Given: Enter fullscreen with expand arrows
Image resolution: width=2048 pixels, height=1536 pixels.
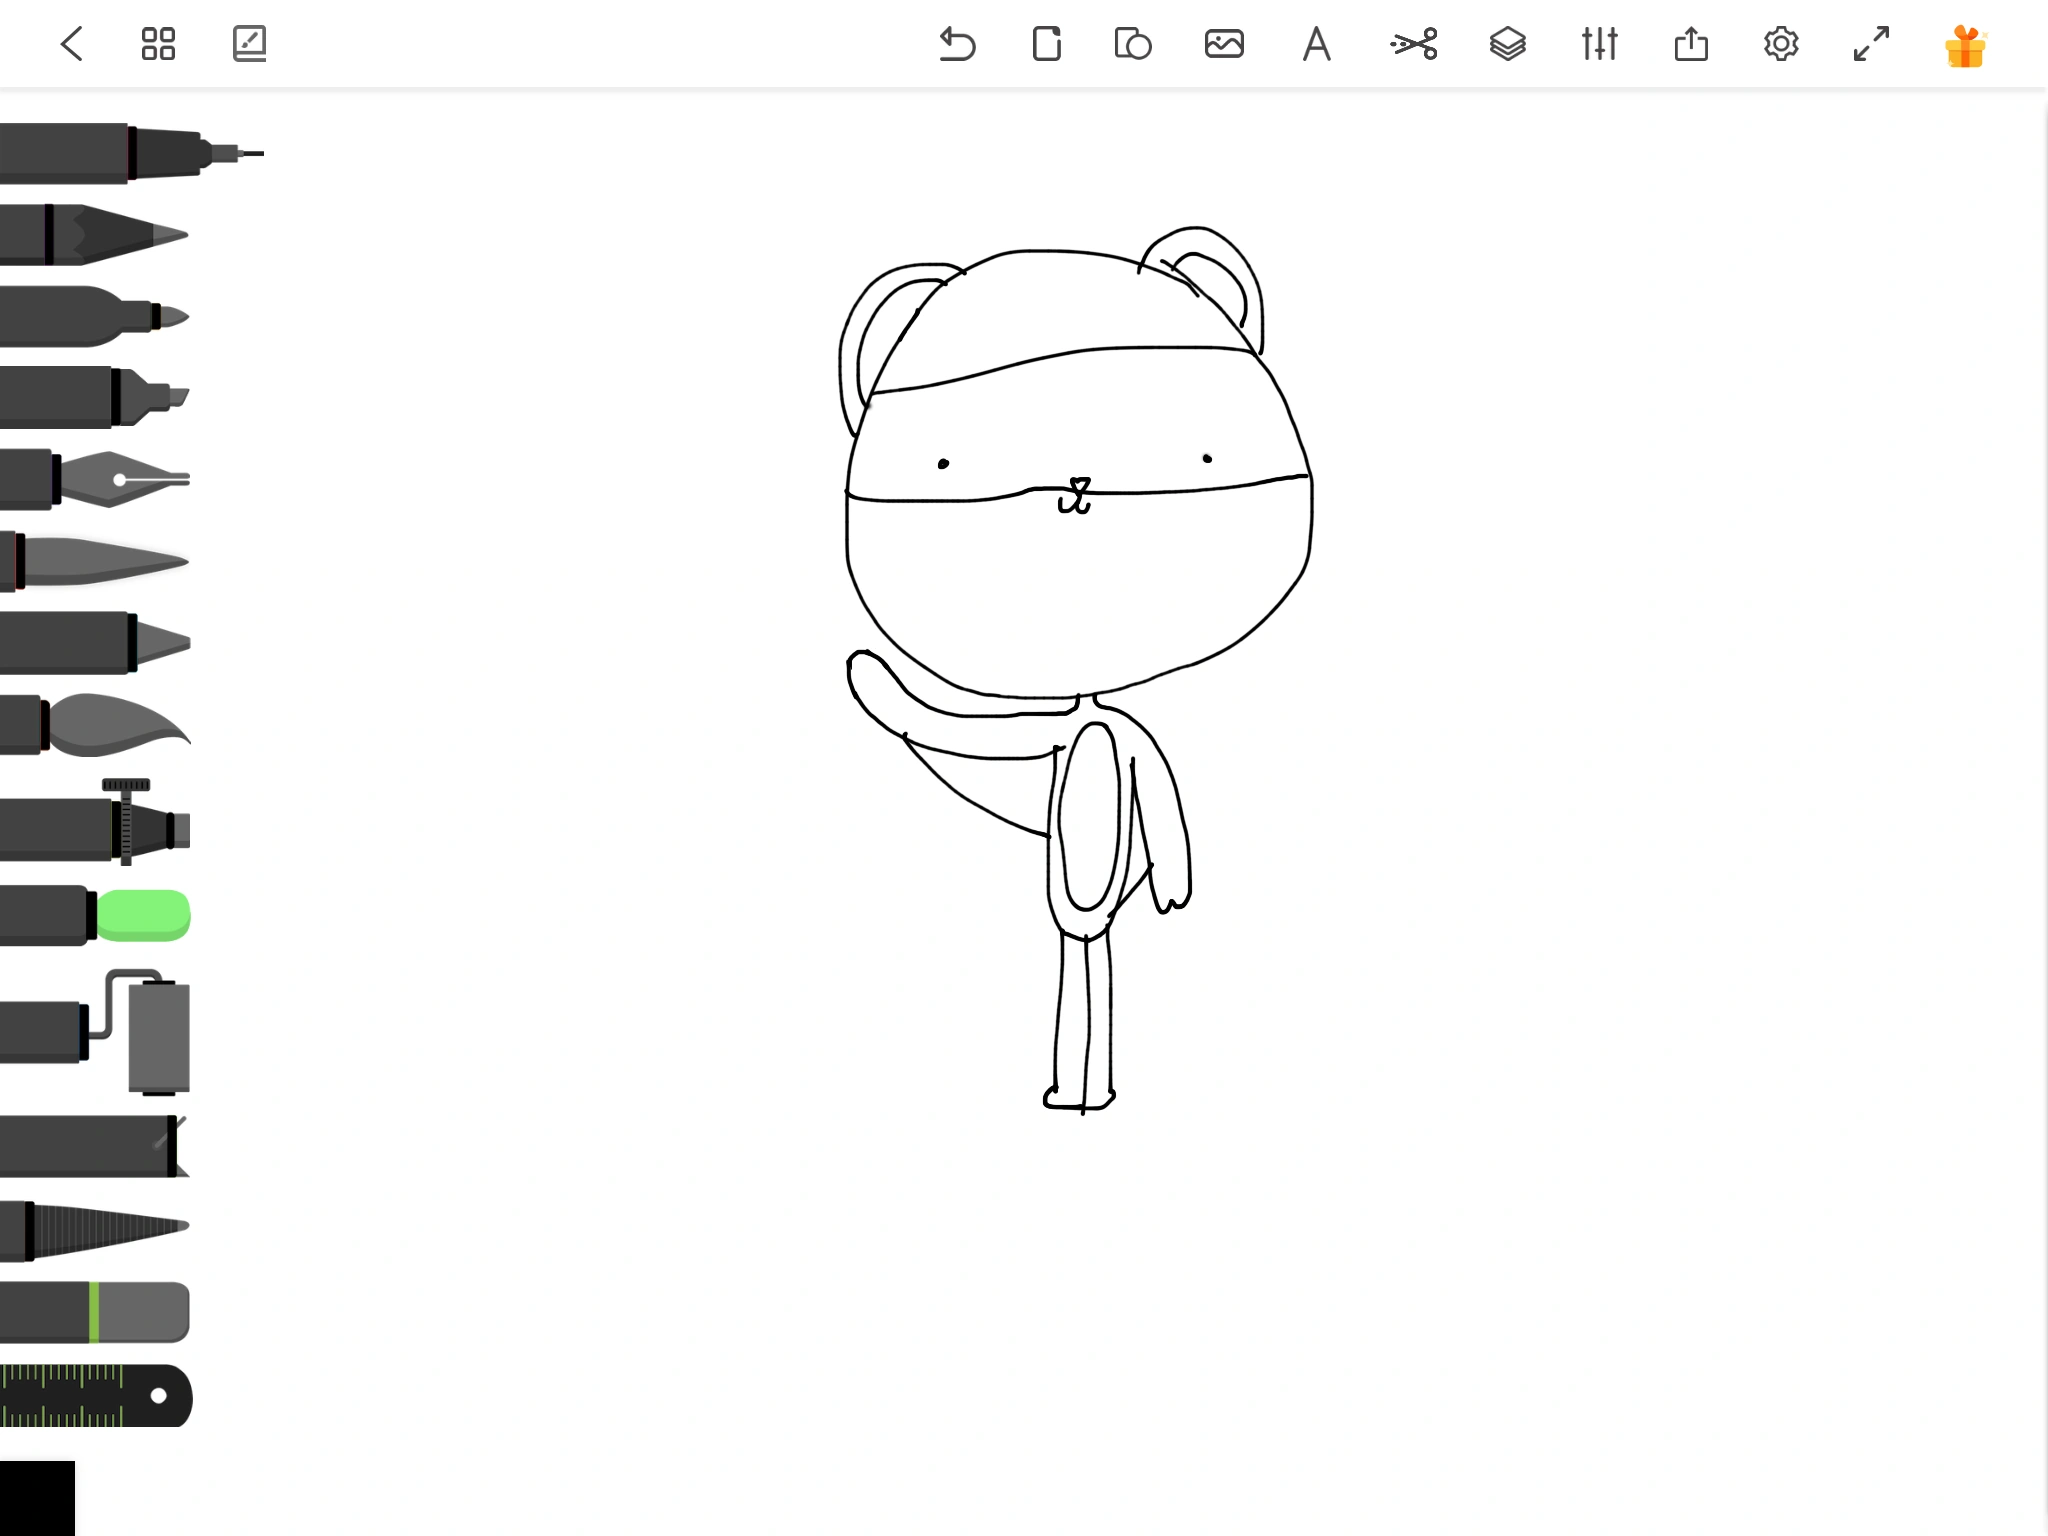Looking at the screenshot, I should (x=1871, y=44).
